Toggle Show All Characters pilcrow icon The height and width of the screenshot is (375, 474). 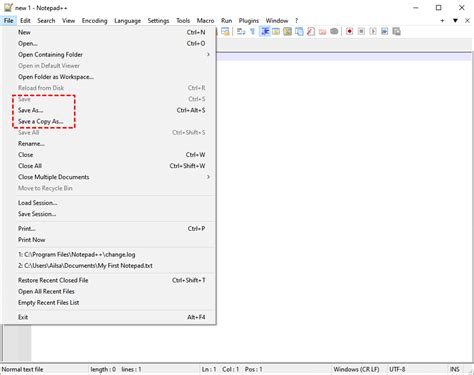253,32
